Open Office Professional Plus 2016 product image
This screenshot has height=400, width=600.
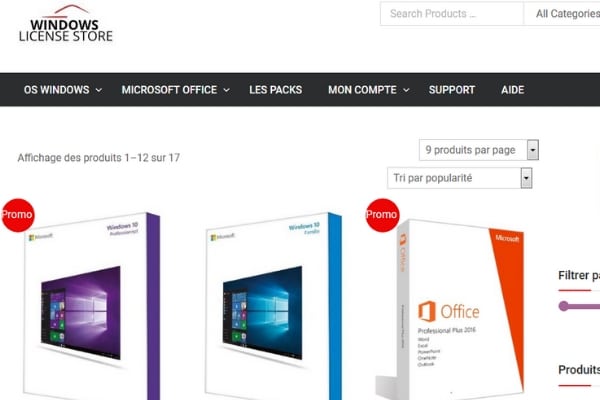(450, 310)
